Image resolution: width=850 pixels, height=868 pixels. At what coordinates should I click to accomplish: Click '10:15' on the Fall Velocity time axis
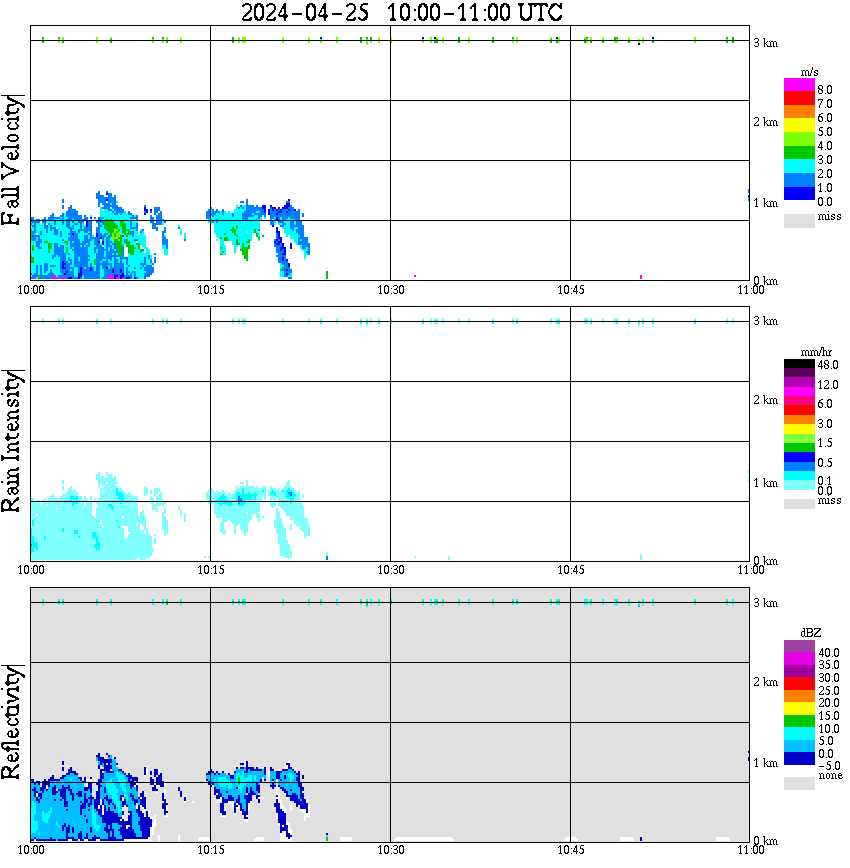211,290
